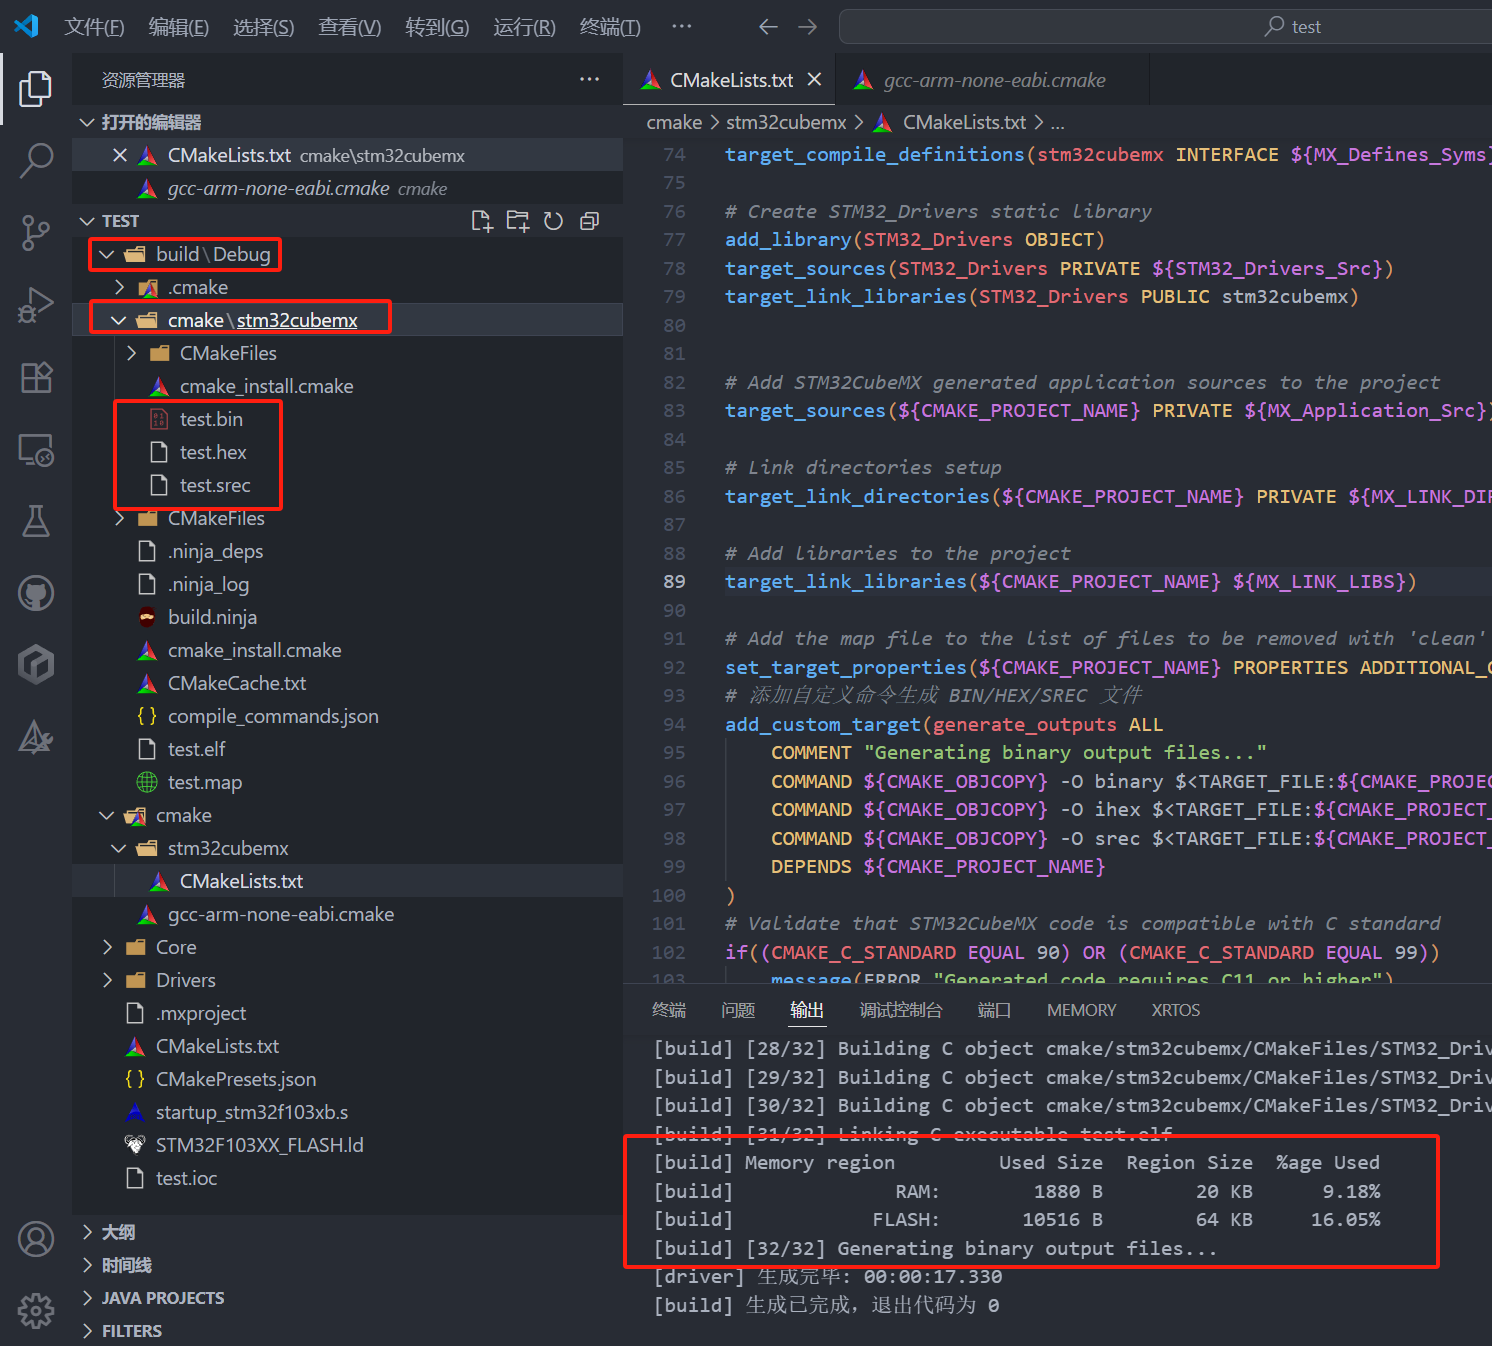Go forward with the right arrow
This screenshot has height=1346, width=1492.
coord(807,27)
